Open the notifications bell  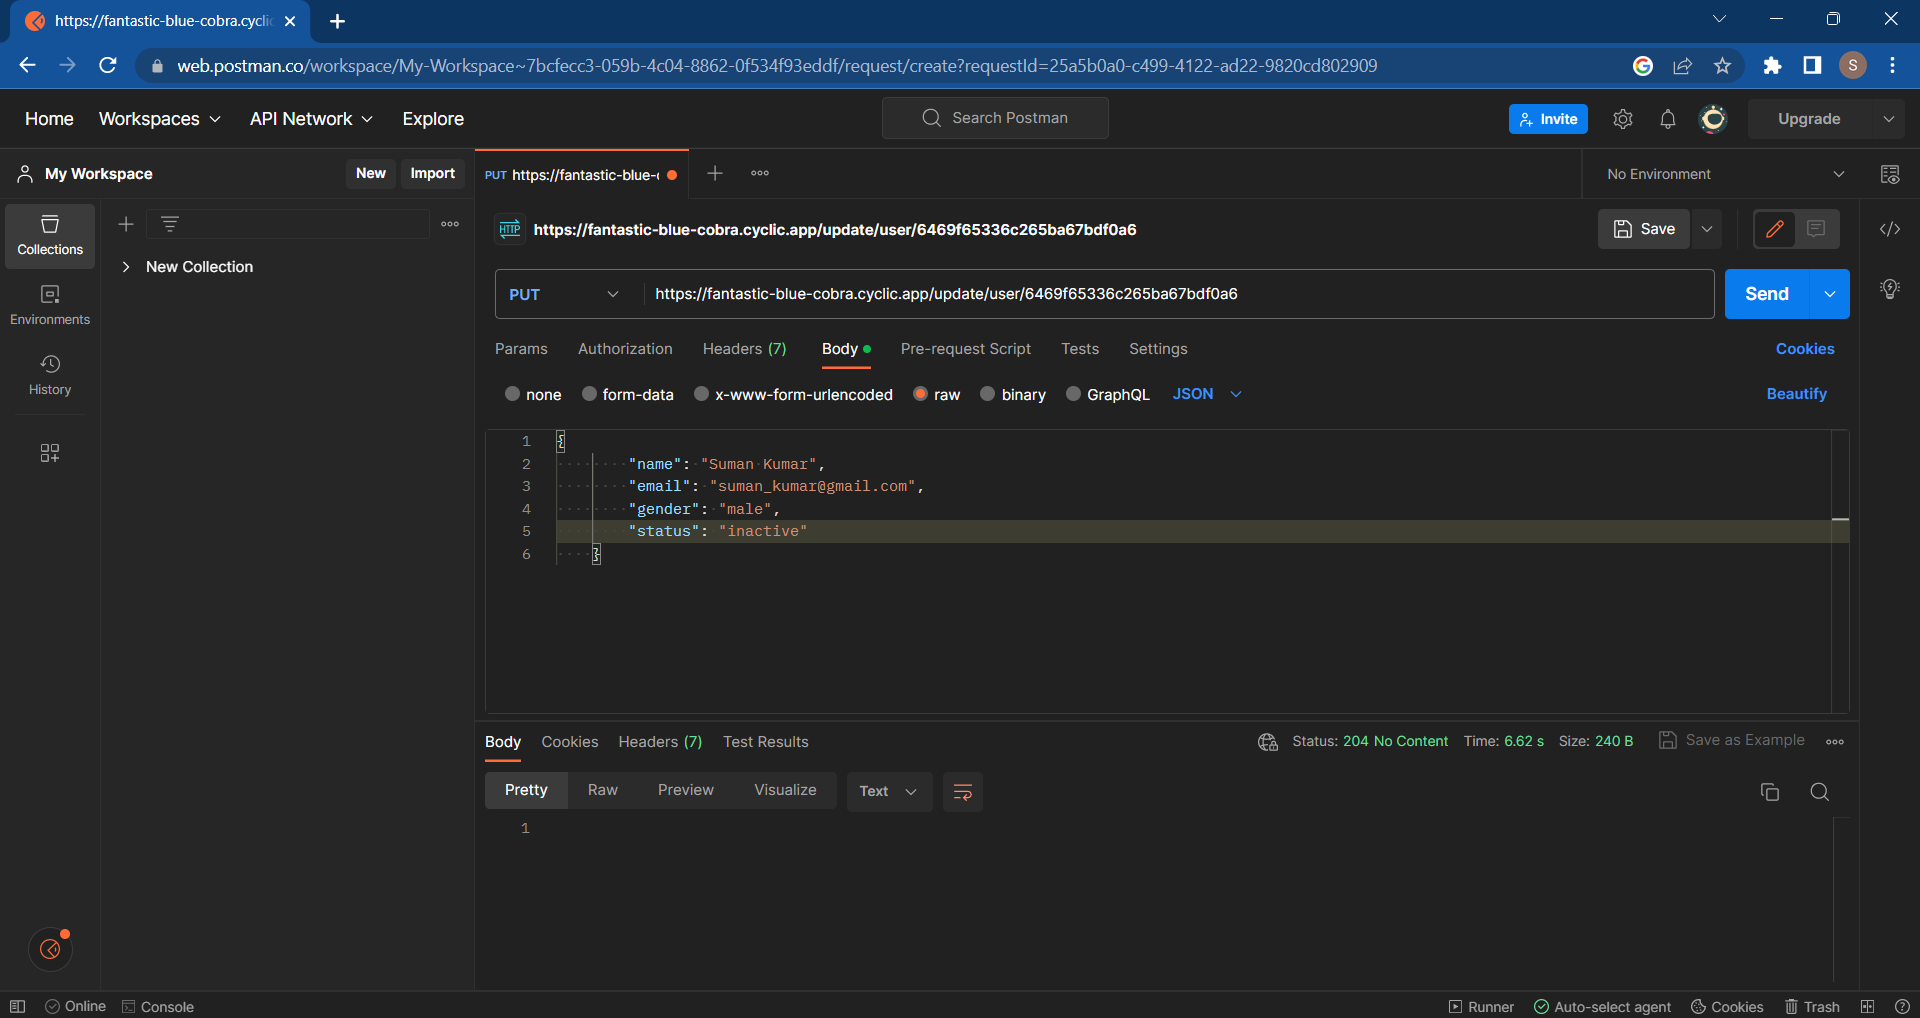pos(1667,119)
